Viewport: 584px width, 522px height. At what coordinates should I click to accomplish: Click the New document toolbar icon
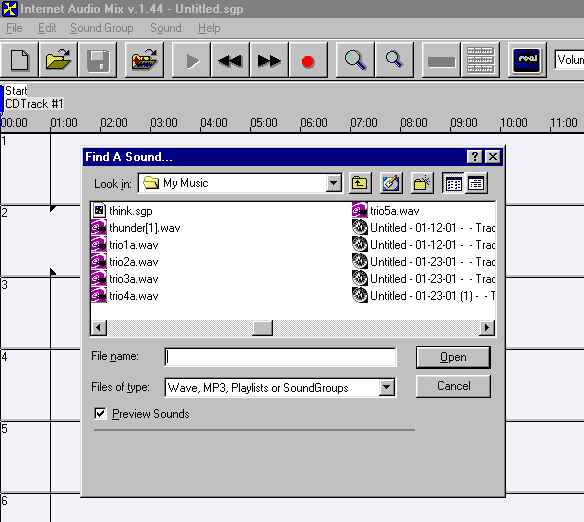pos(19,60)
